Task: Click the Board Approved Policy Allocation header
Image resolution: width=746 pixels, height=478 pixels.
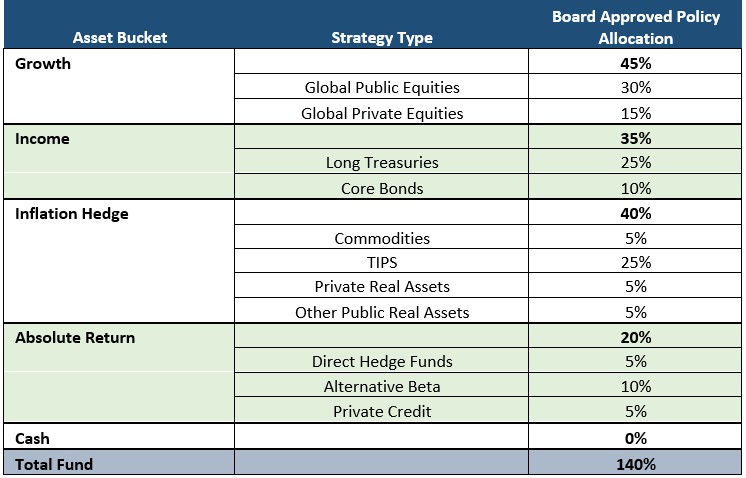Action: pyautogui.click(x=636, y=27)
